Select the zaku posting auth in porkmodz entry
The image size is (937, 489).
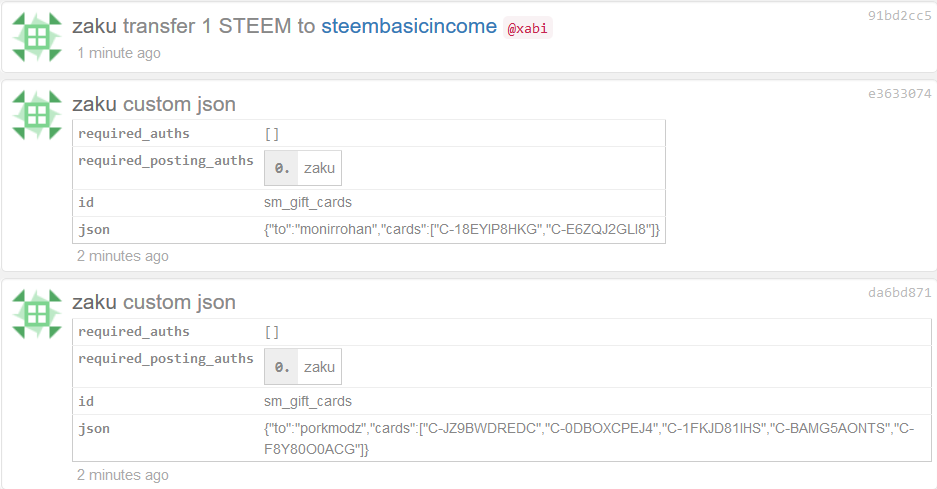click(303, 366)
